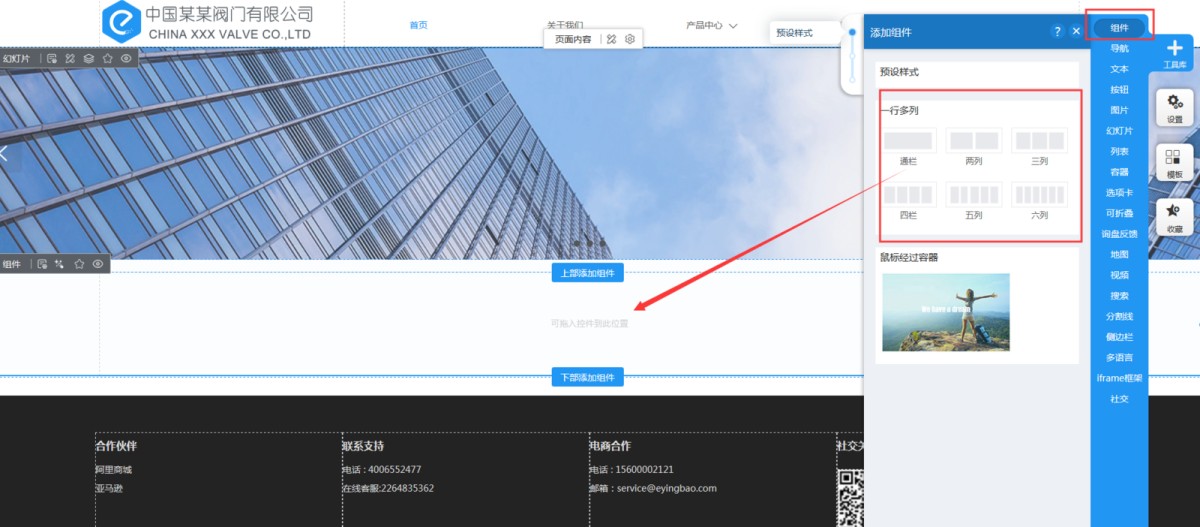Click the 页面内容 toolbar settings gear icon

tap(630, 39)
